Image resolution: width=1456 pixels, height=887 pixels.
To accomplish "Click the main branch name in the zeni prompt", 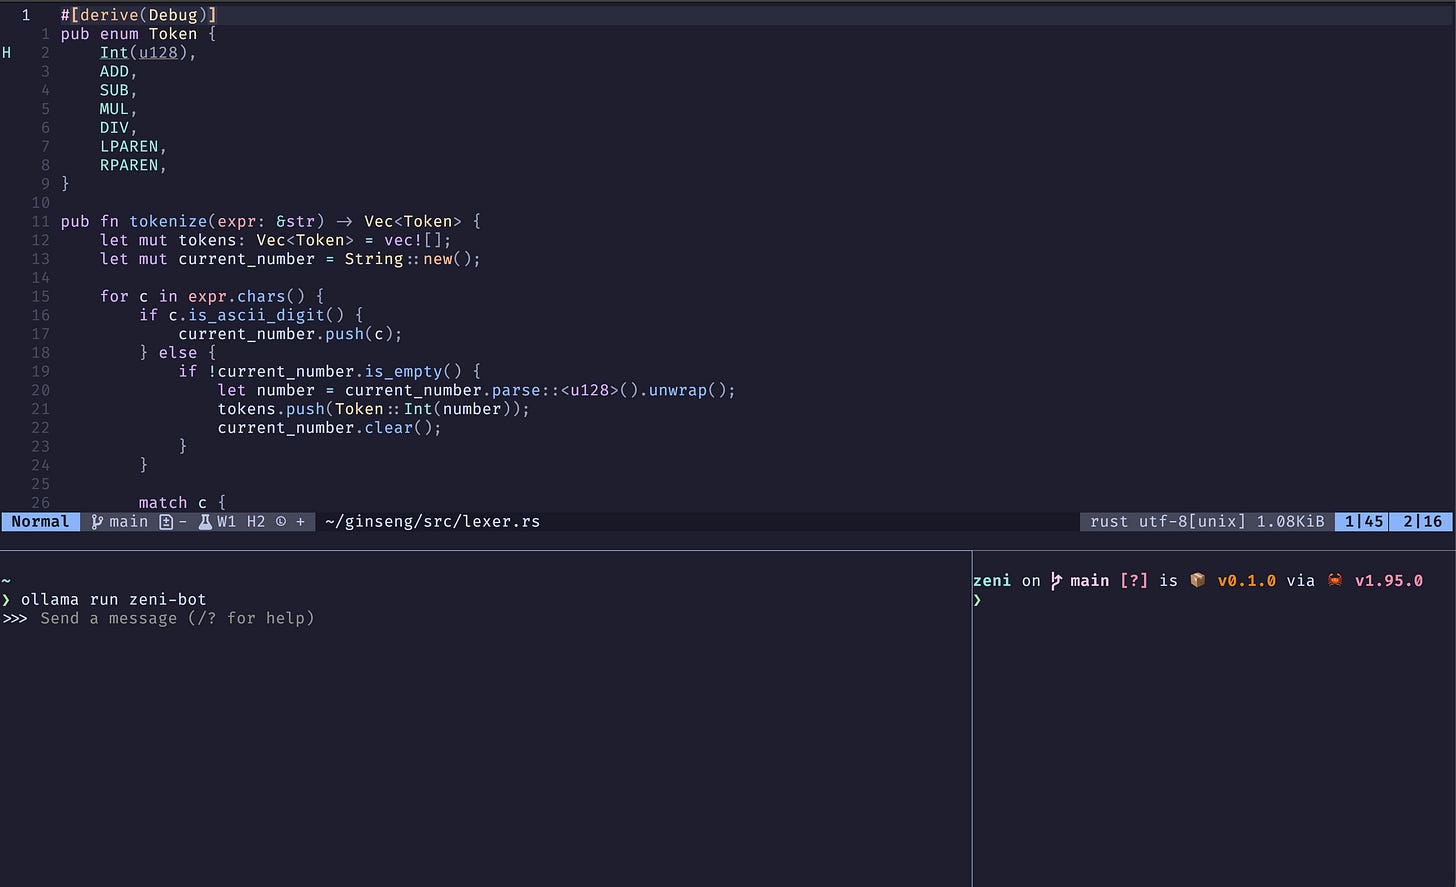I will pyautogui.click(x=1089, y=581).
